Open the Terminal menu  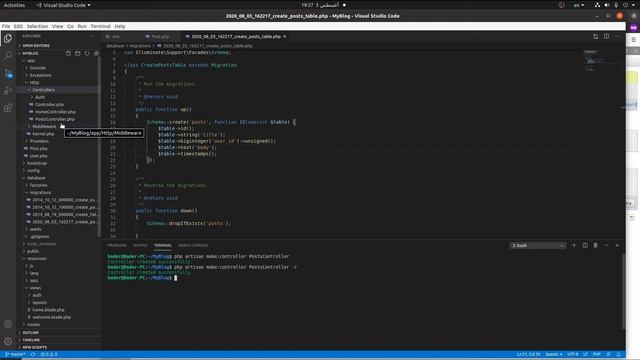click(100, 26)
